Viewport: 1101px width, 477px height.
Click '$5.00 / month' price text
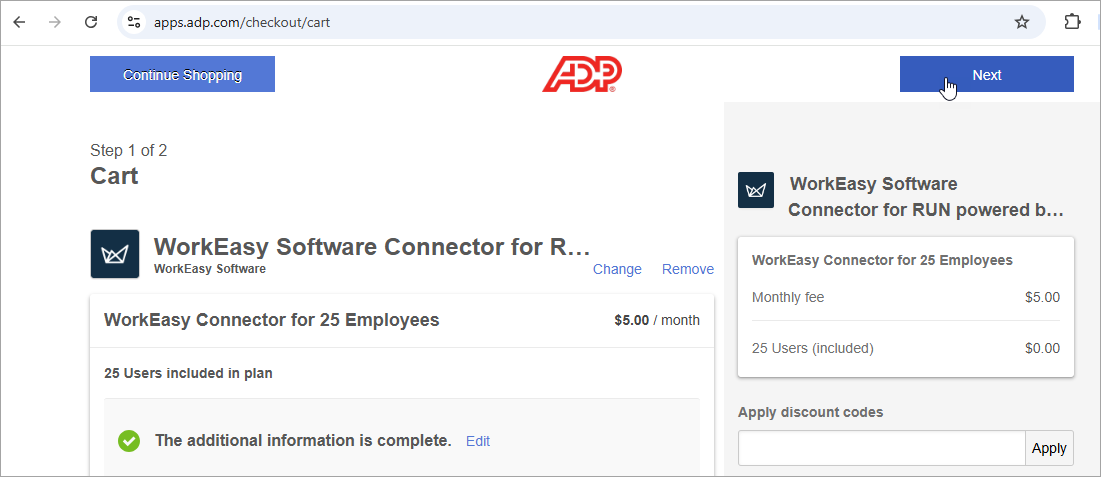[x=657, y=320]
